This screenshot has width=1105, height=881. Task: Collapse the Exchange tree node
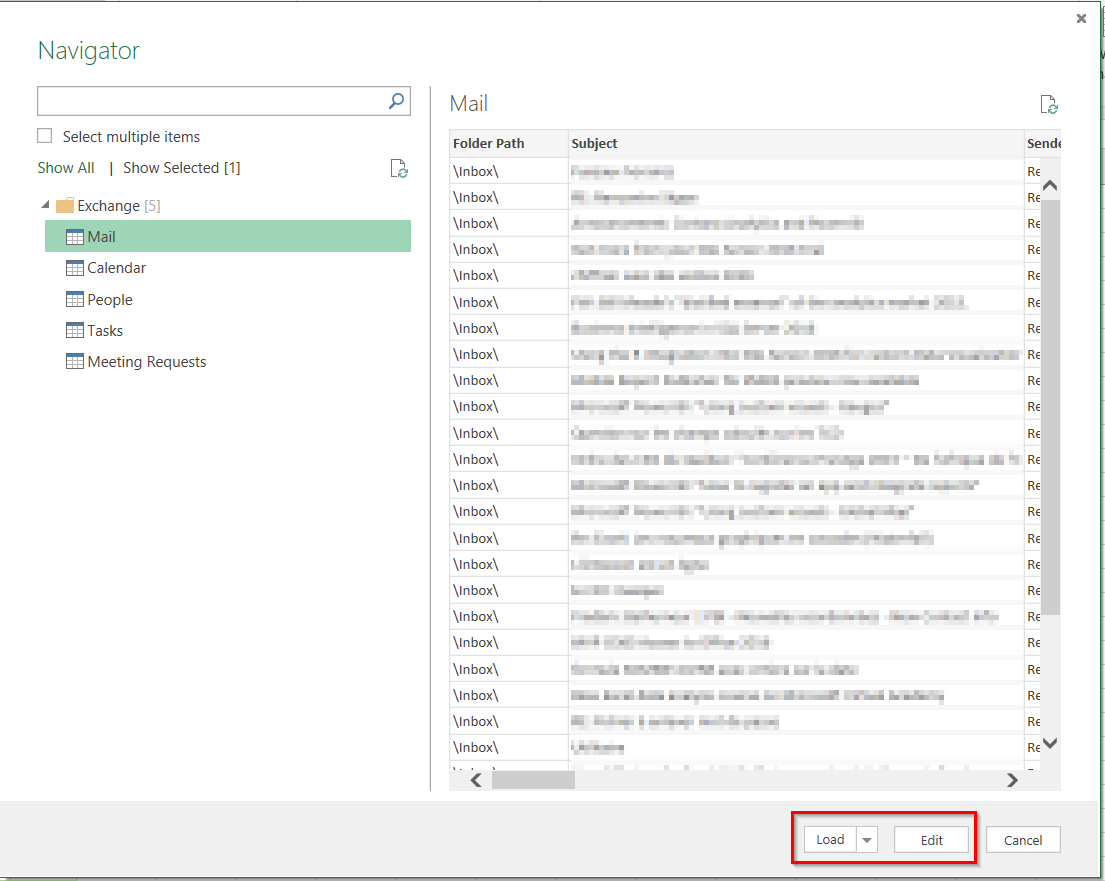[x=45, y=206]
